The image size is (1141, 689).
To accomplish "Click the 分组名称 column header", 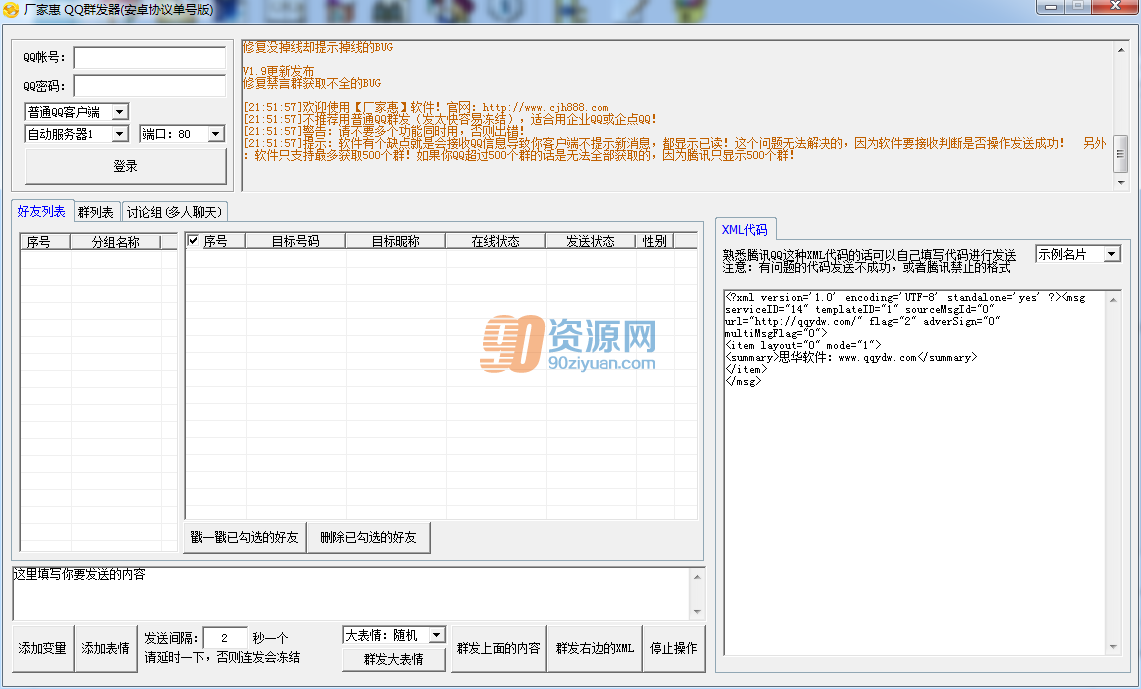I will coord(115,242).
